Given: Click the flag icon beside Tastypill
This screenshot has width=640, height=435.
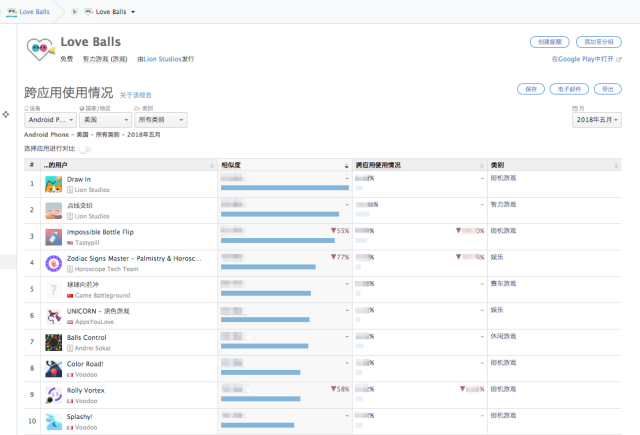Looking at the screenshot, I should point(70,243).
